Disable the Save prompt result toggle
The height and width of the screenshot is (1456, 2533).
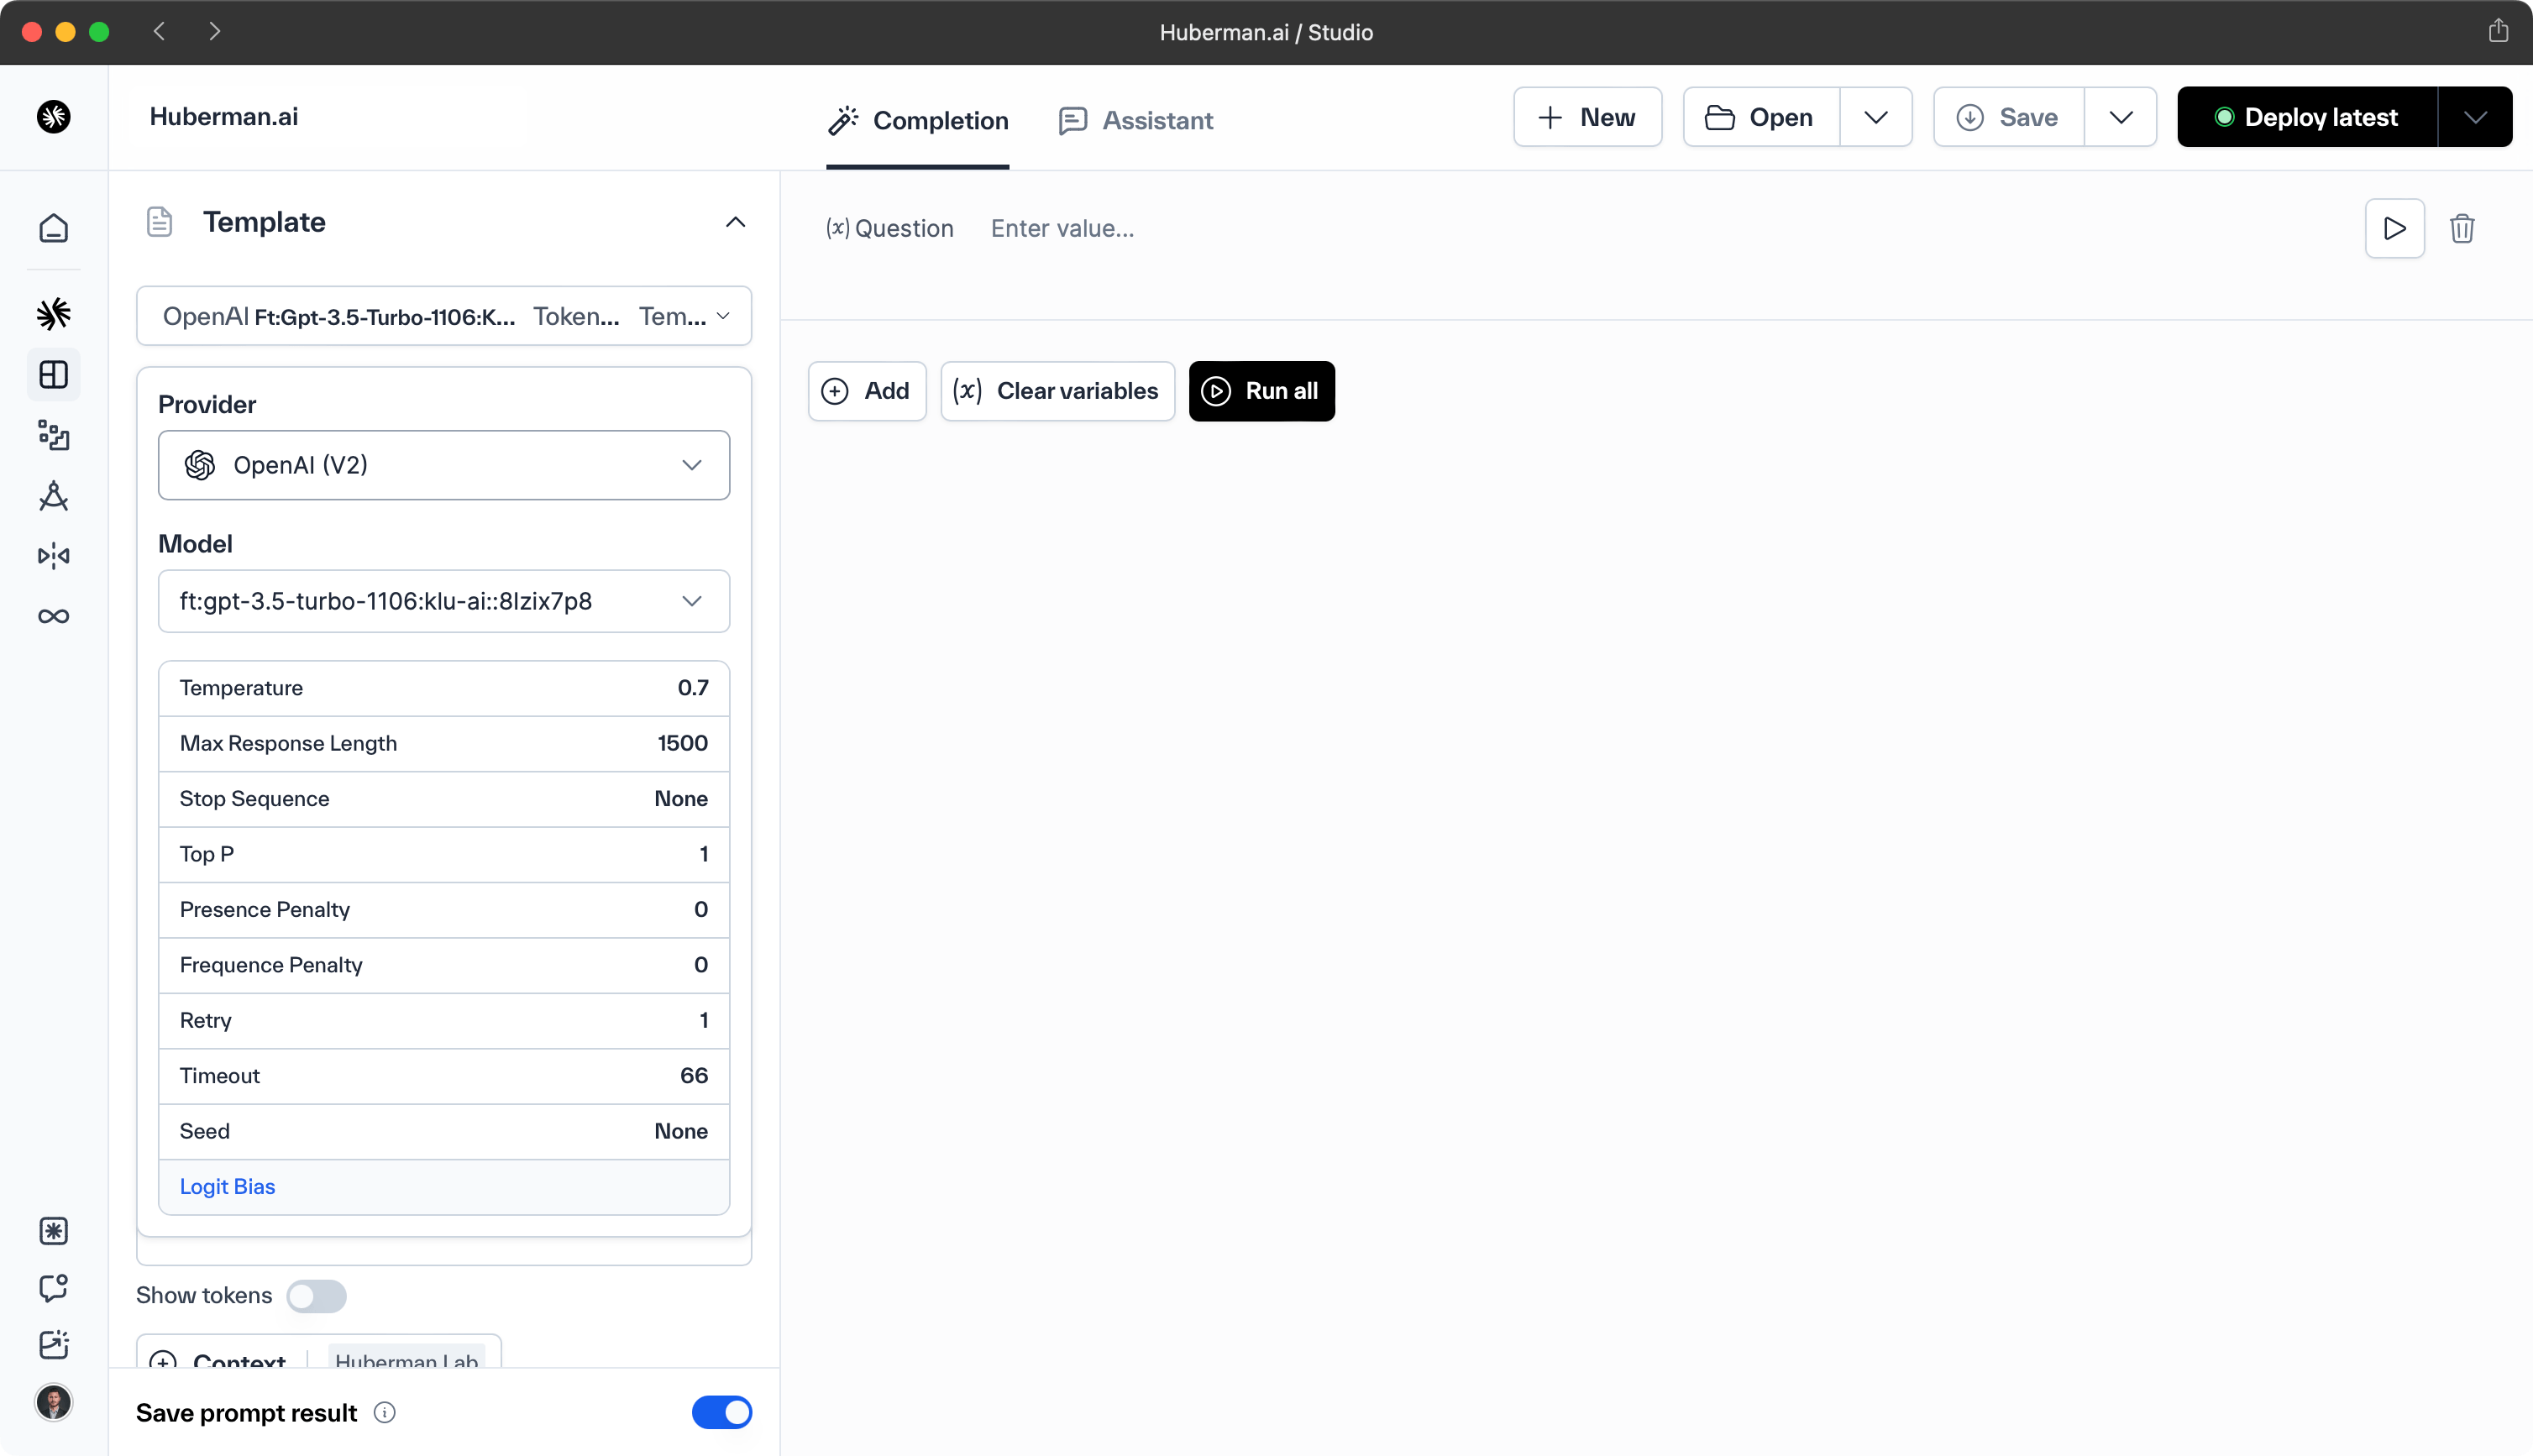coord(721,1412)
